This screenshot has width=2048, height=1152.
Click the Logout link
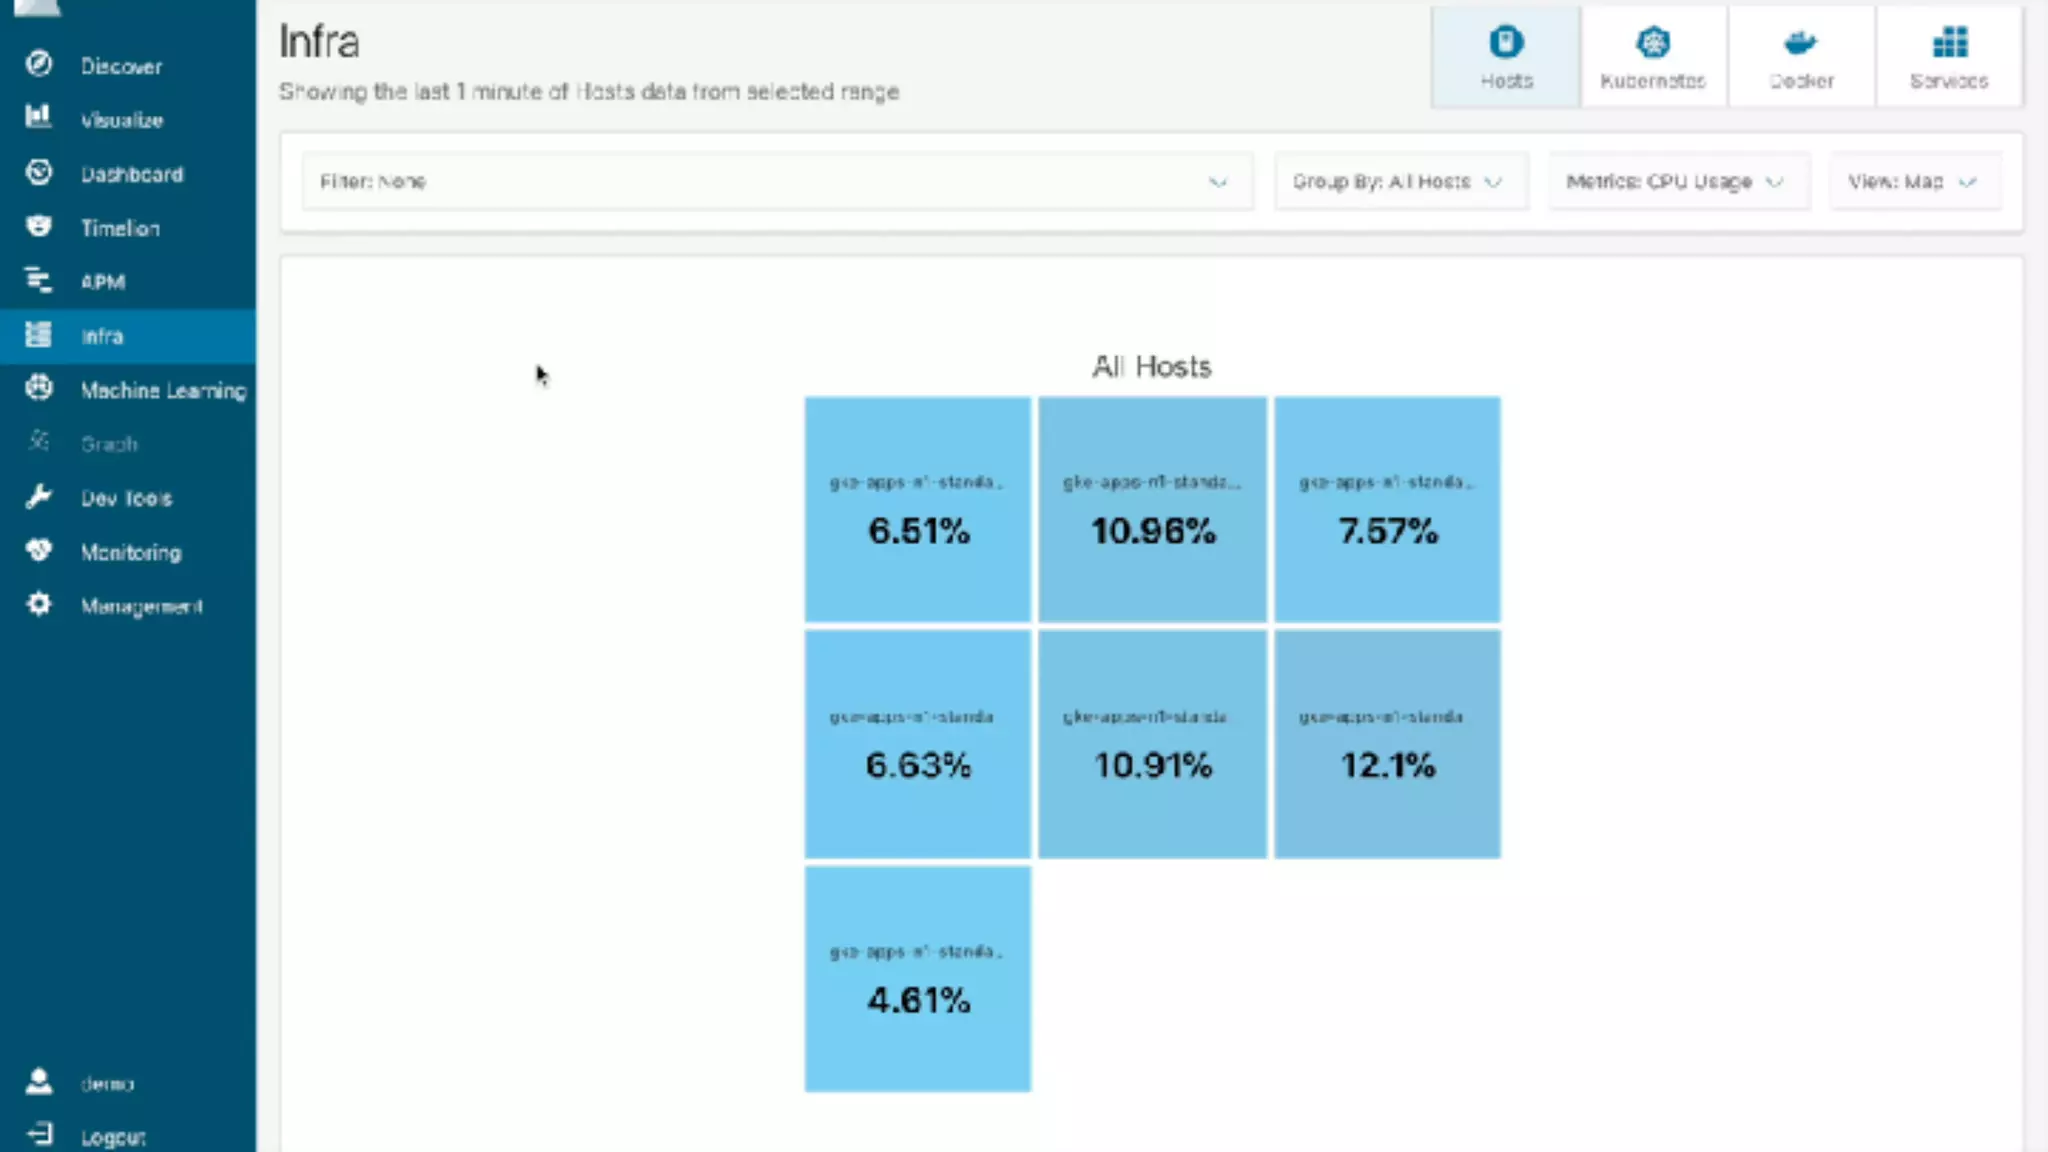(x=112, y=1137)
